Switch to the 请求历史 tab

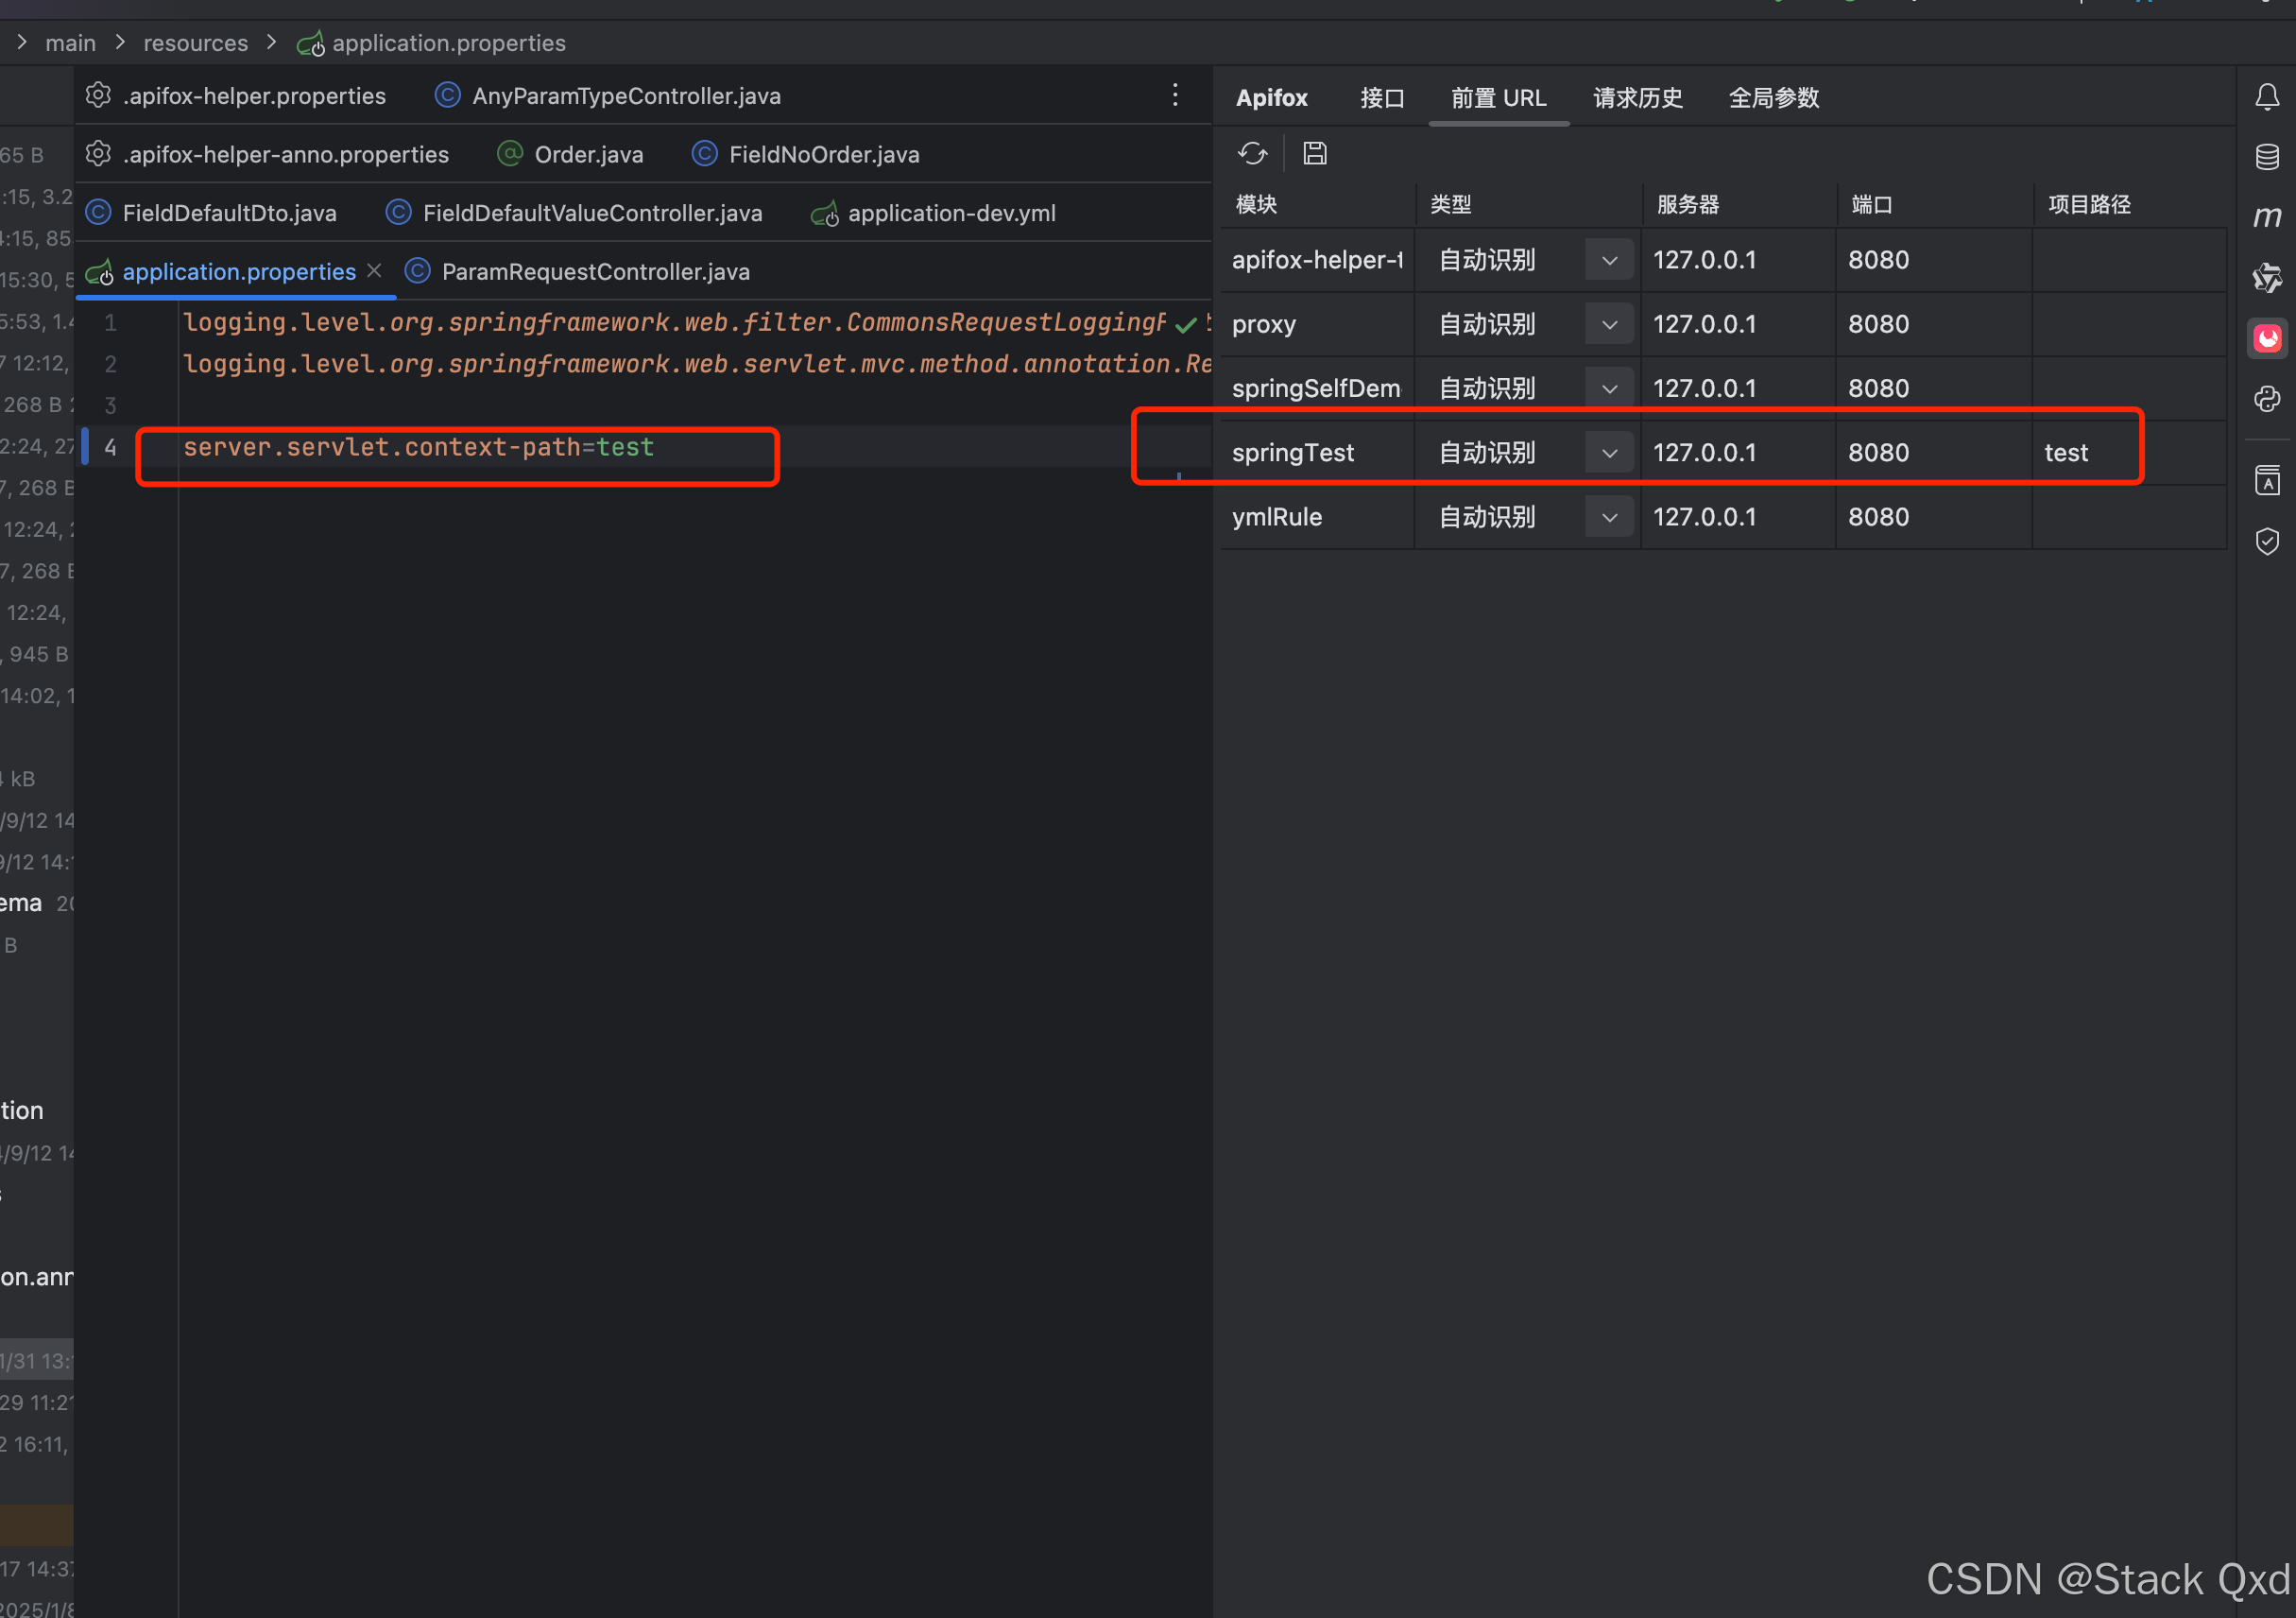tap(1637, 98)
